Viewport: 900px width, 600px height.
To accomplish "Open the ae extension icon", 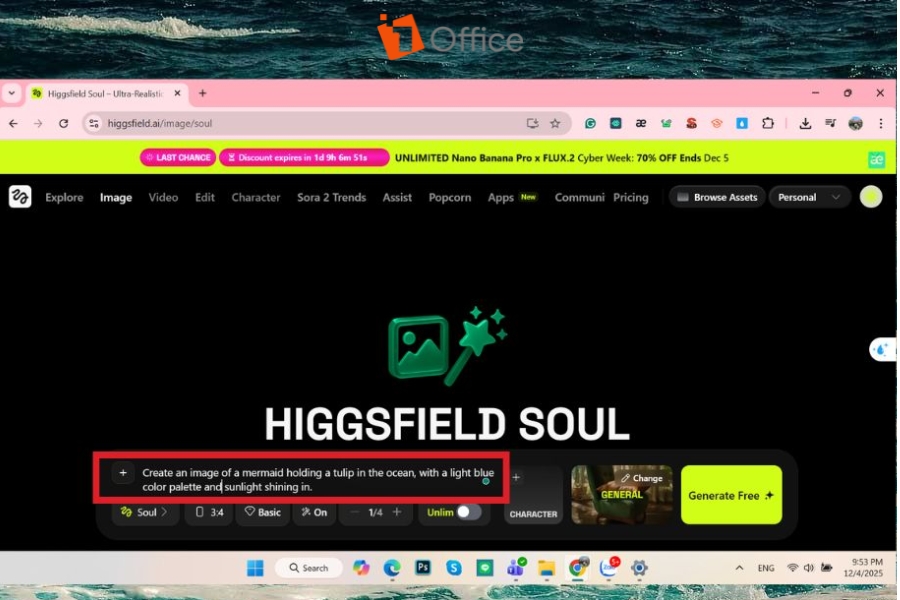I will pos(641,123).
